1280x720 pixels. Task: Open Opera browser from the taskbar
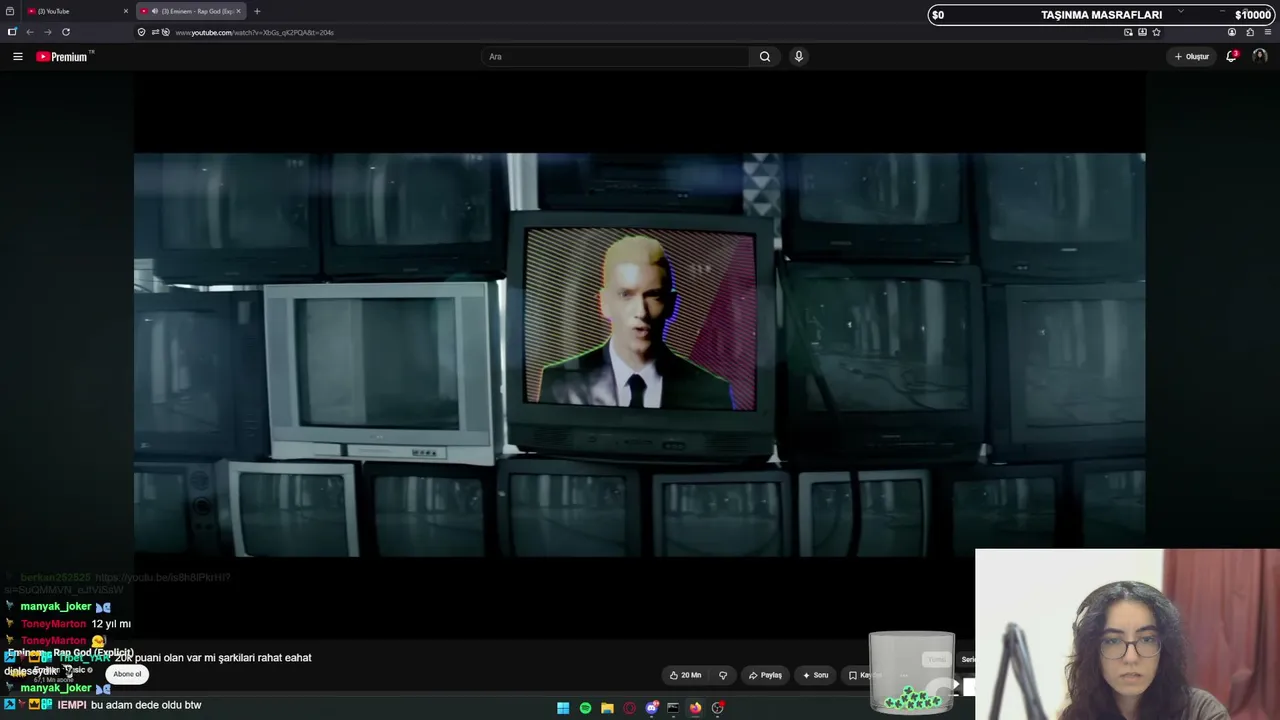pos(629,708)
